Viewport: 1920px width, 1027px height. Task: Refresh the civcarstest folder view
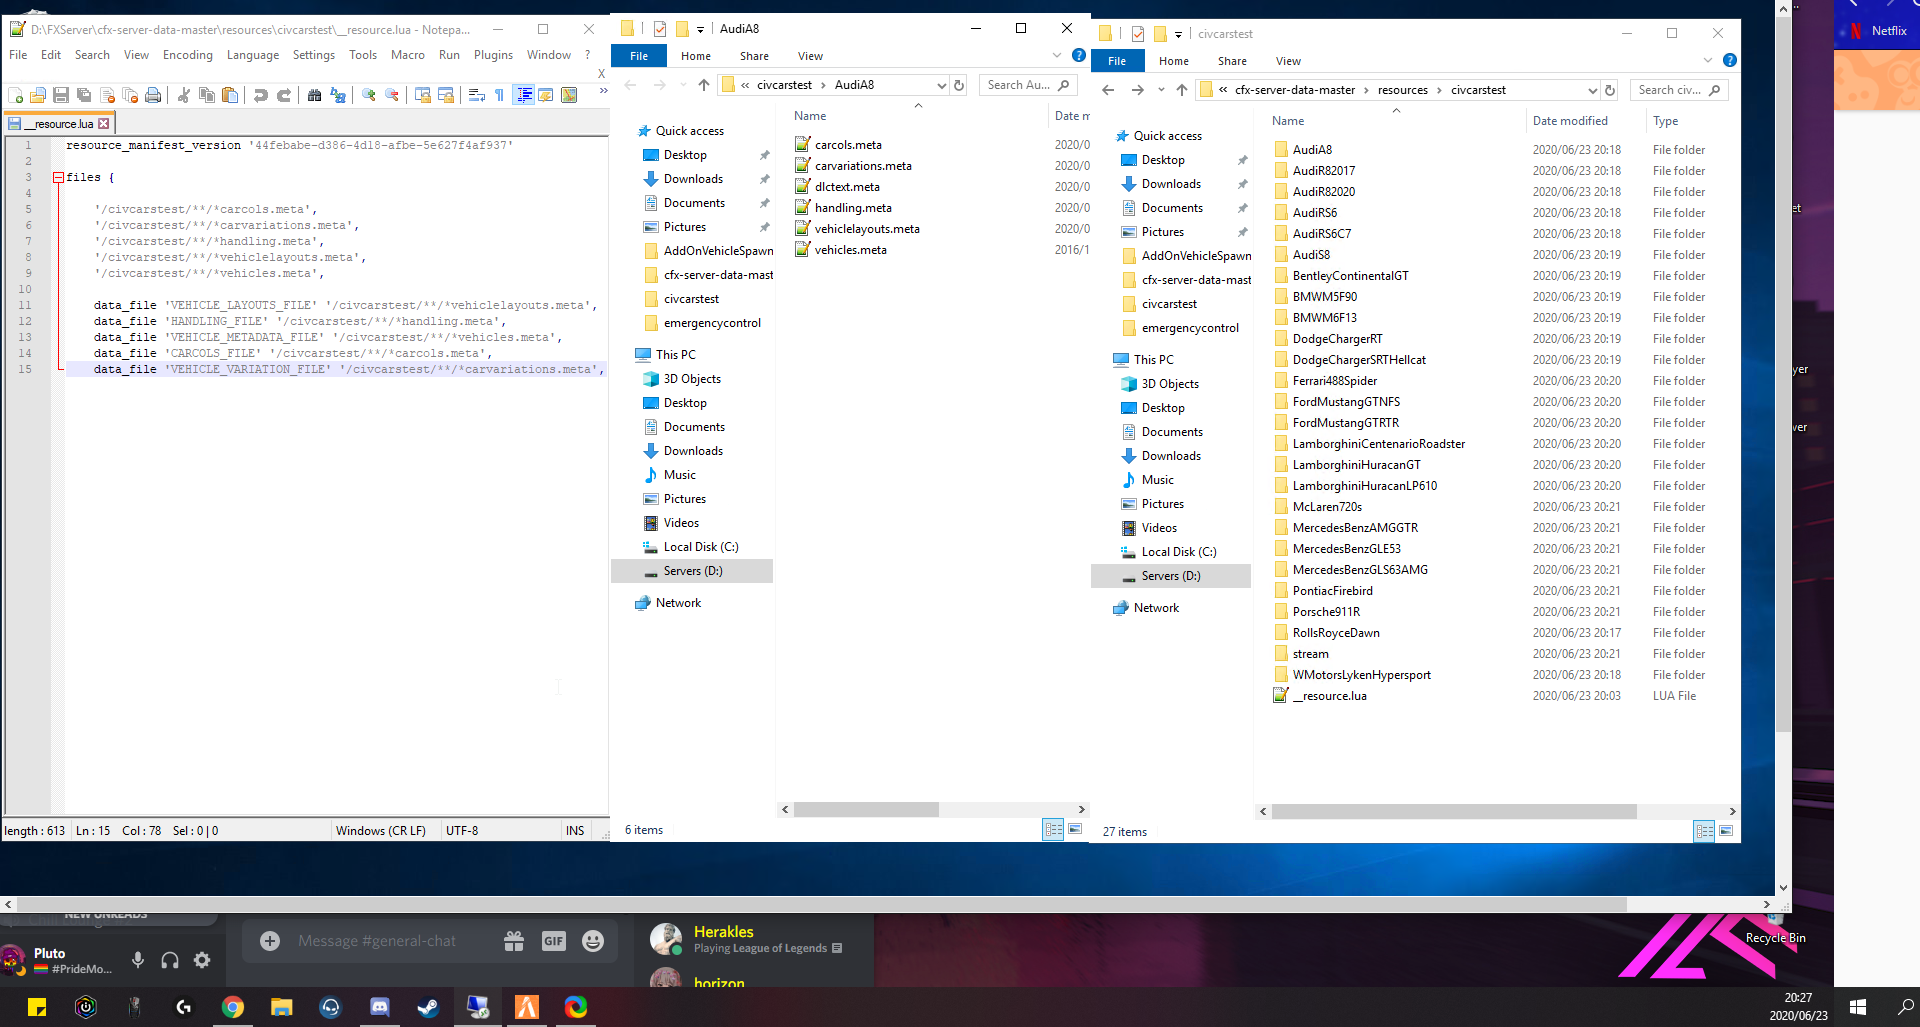point(1610,90)
